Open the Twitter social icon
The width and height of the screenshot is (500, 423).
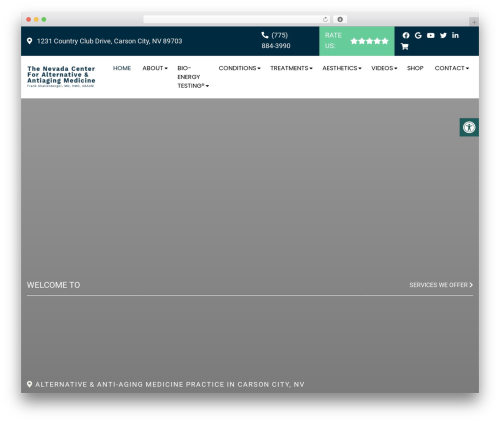pyautogui.click(x=443, y=35)
